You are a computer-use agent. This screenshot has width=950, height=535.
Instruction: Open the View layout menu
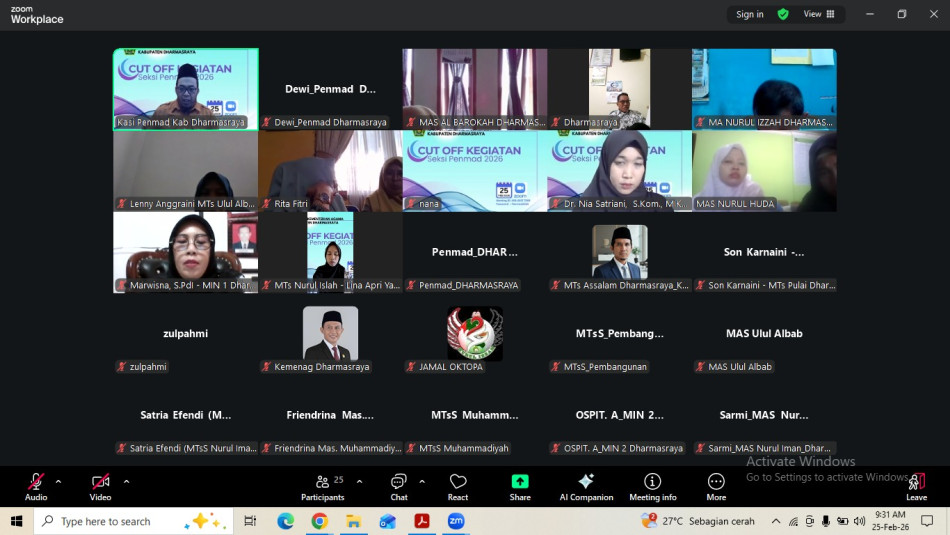click(819, 14)
